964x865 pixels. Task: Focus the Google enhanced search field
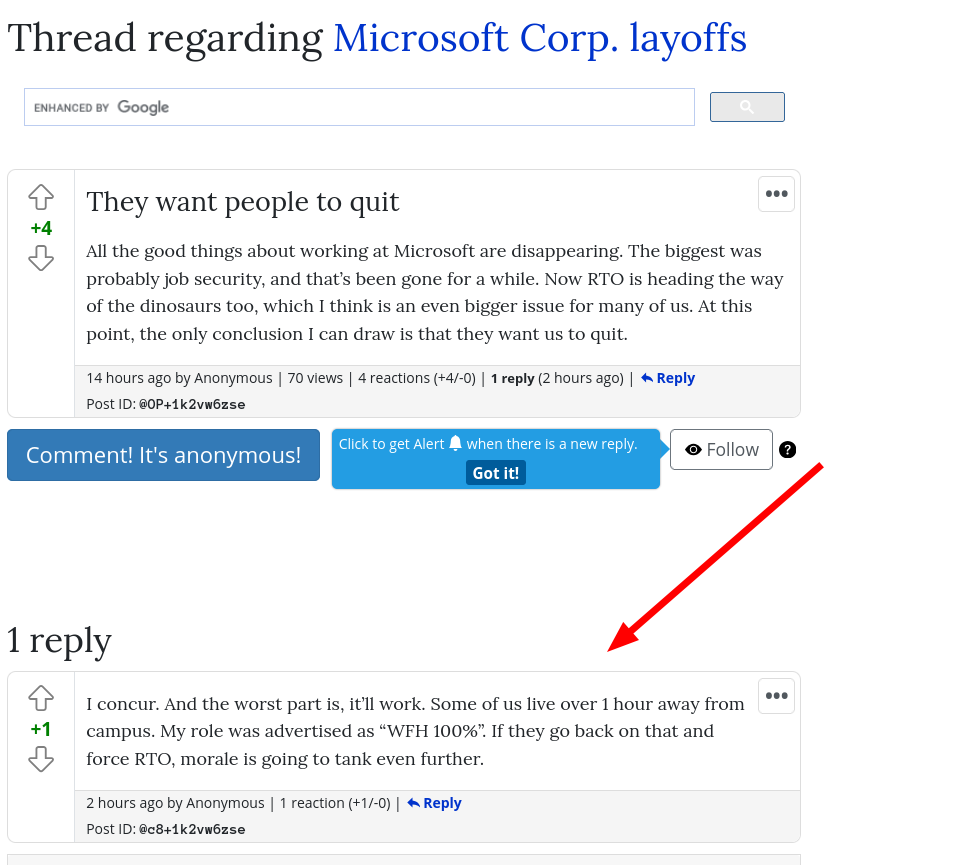(x=360, y=107)
